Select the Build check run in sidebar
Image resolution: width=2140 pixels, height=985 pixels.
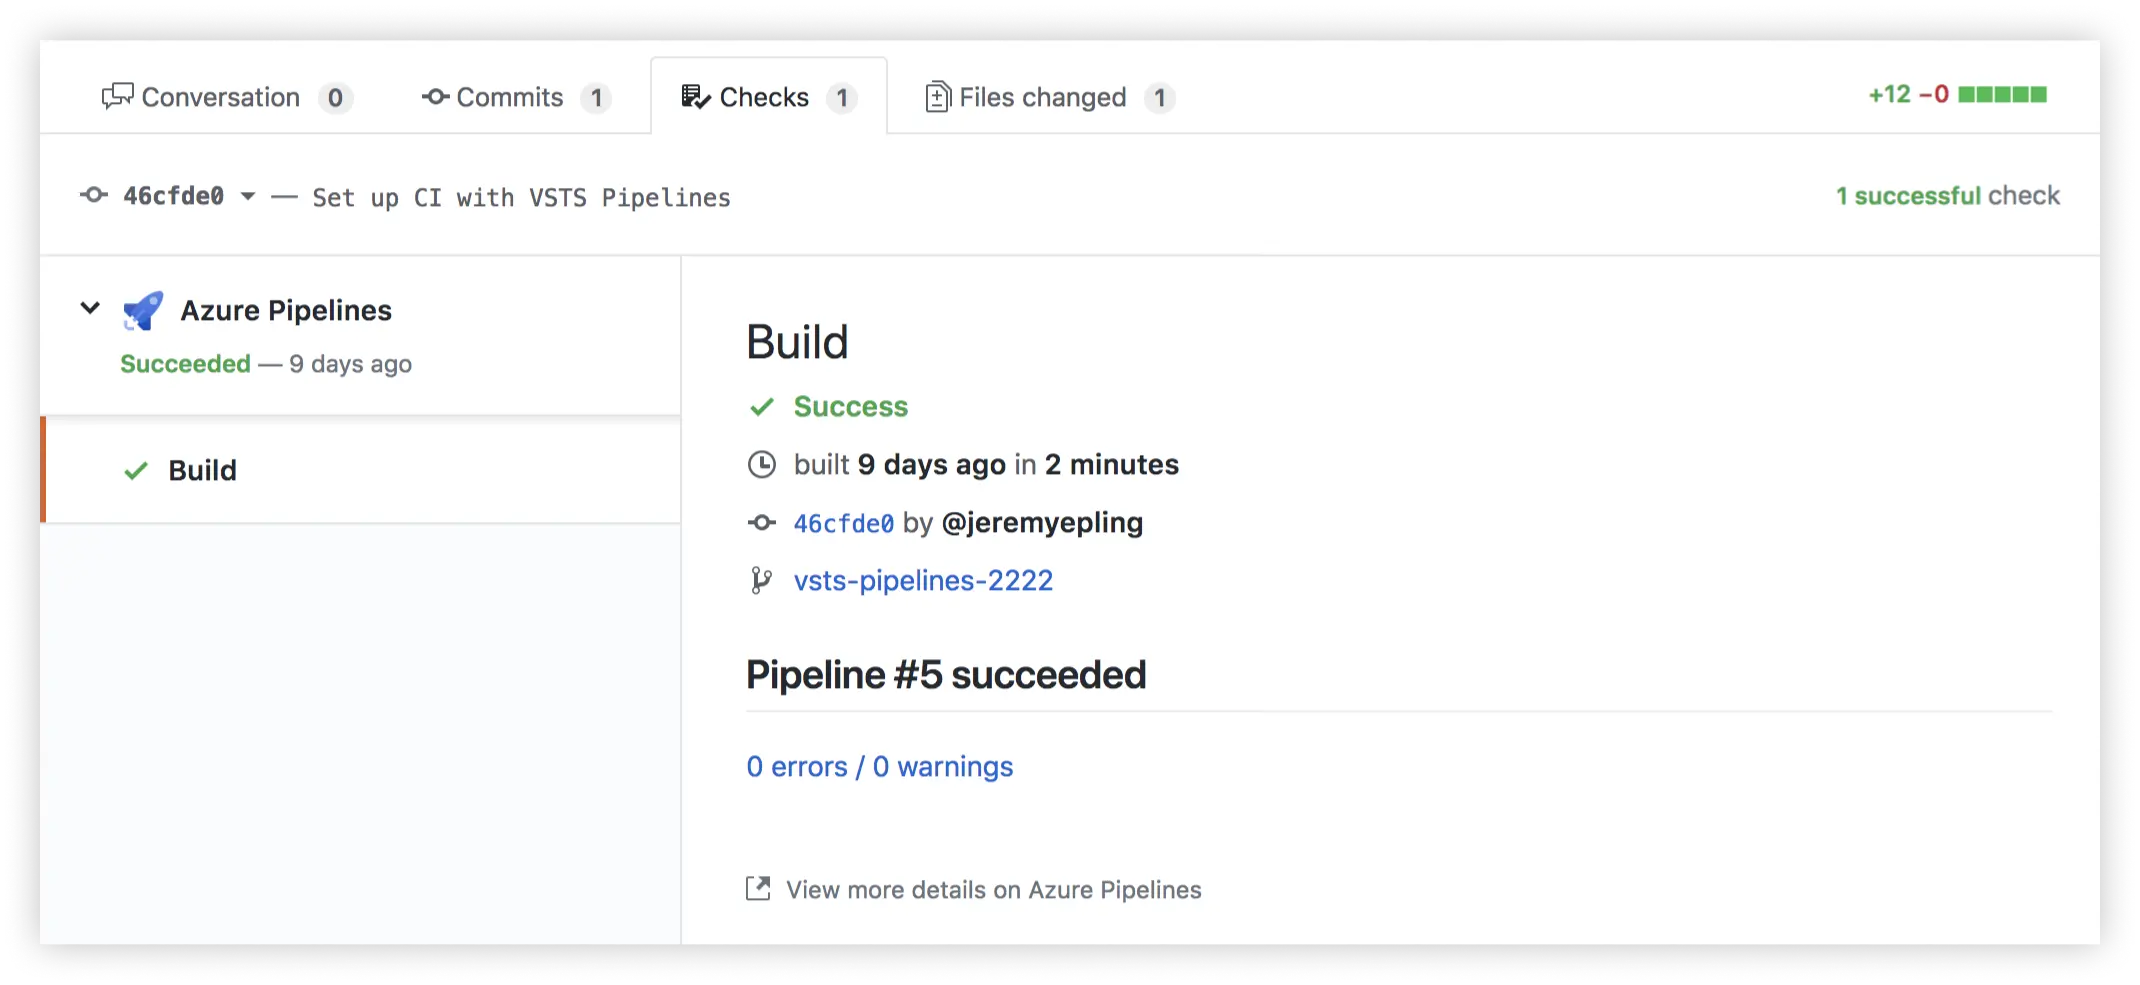(x=202, y=470)
